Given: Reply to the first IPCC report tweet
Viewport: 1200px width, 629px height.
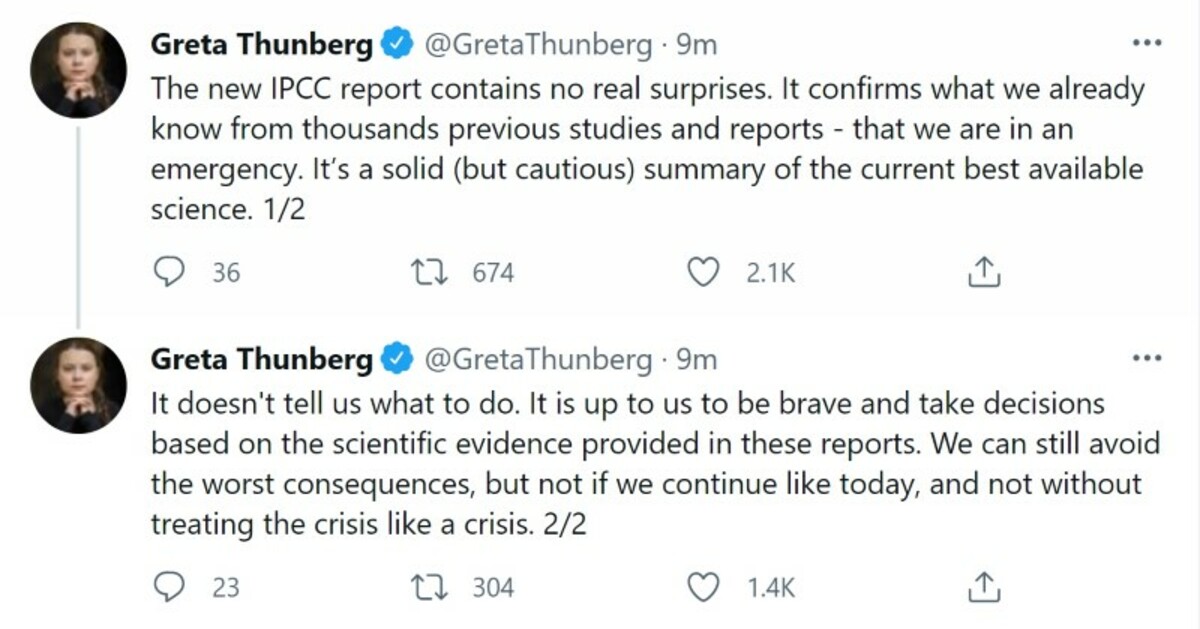Looking at the screenshot, I should pos(171,272).
